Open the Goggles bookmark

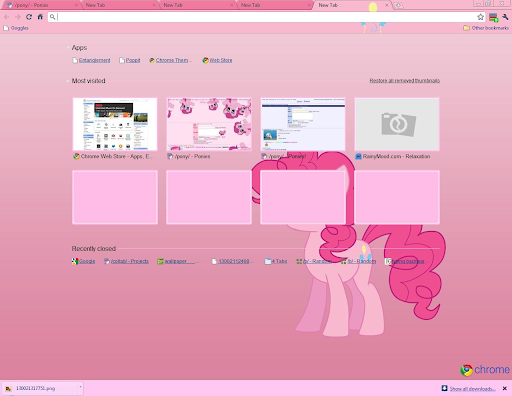coord(16,28)
